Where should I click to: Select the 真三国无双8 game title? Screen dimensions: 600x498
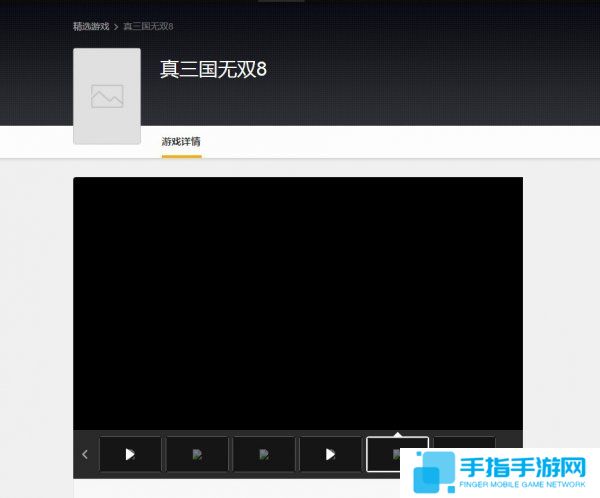pyautogui.click(x=213, y=69)
